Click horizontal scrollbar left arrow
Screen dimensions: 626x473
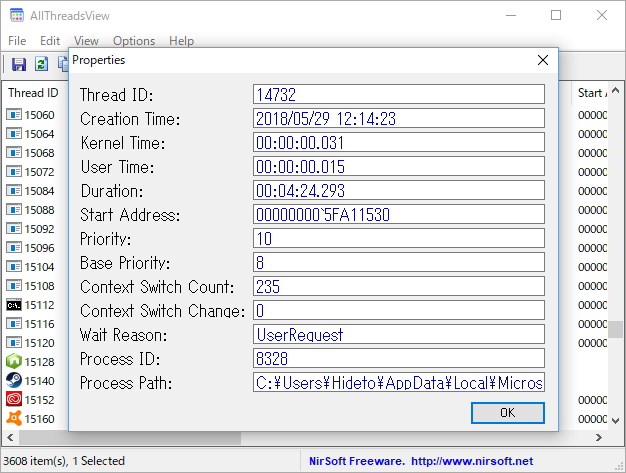coord(10,437)
